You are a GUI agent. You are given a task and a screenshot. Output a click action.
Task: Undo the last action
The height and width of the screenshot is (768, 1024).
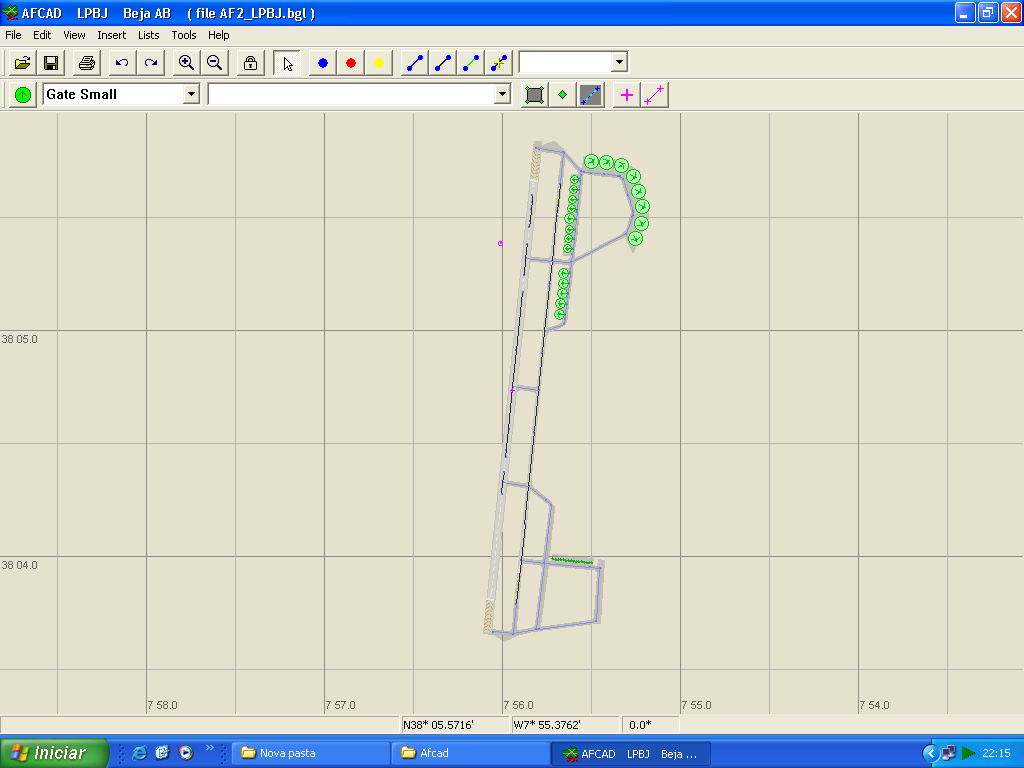[x=122, y=63]
